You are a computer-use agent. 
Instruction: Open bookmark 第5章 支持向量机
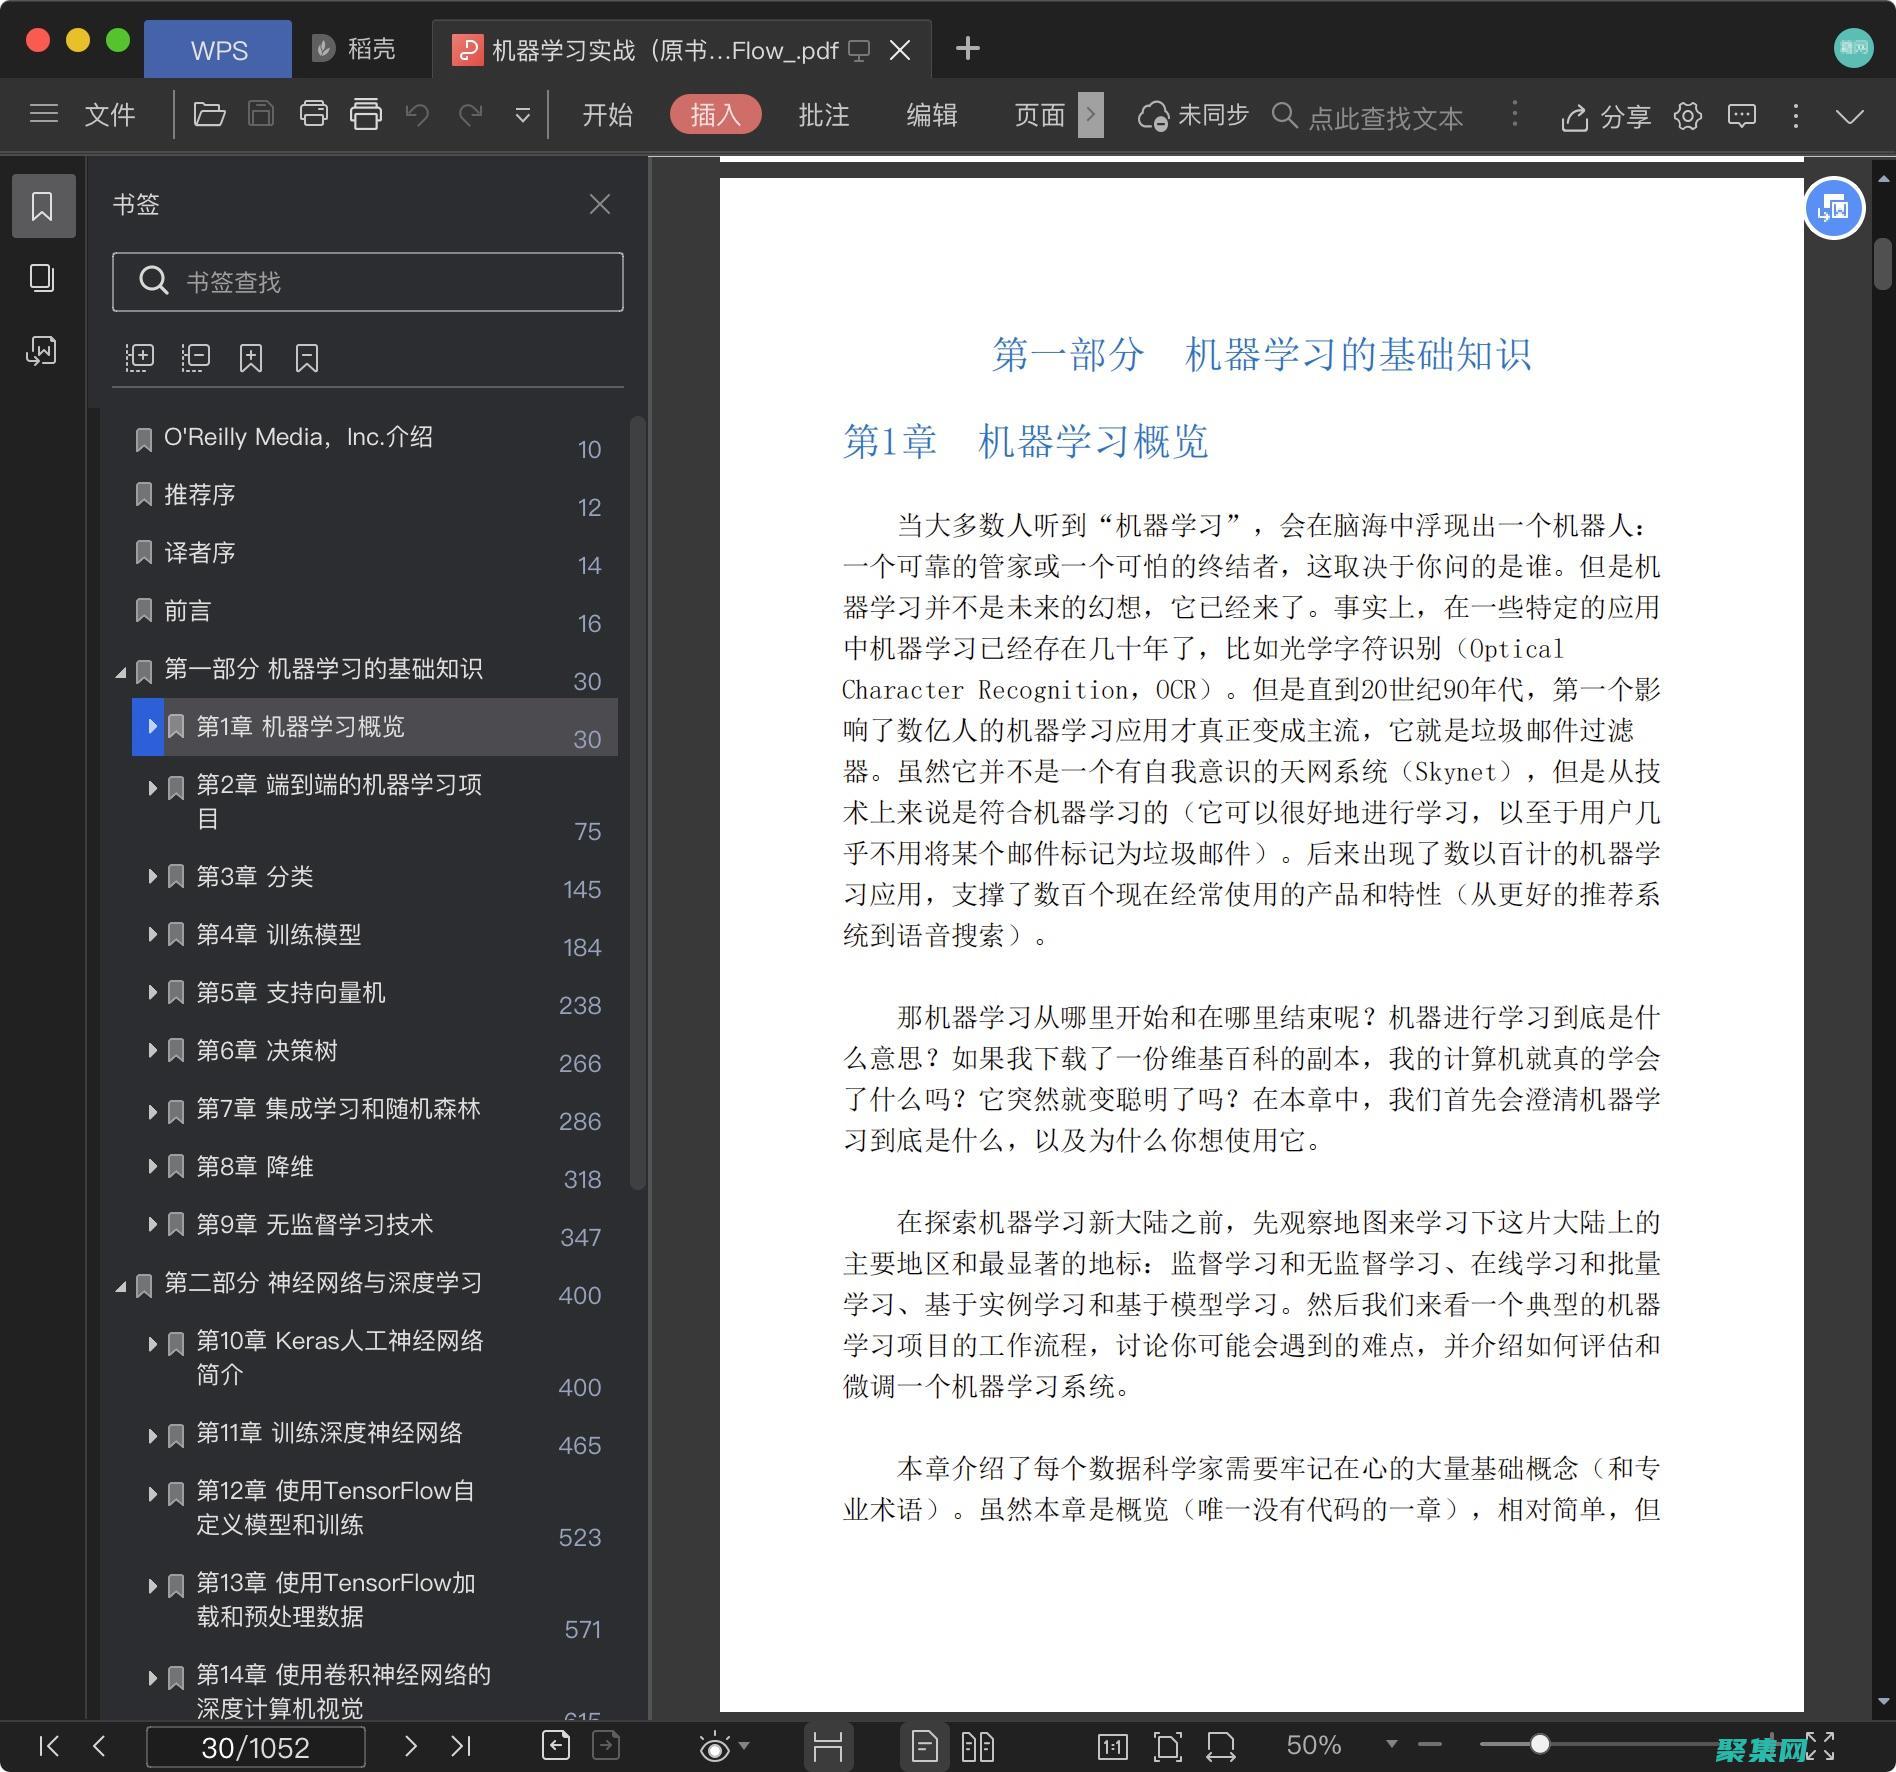pyautogui.click(x=290, y=992)
